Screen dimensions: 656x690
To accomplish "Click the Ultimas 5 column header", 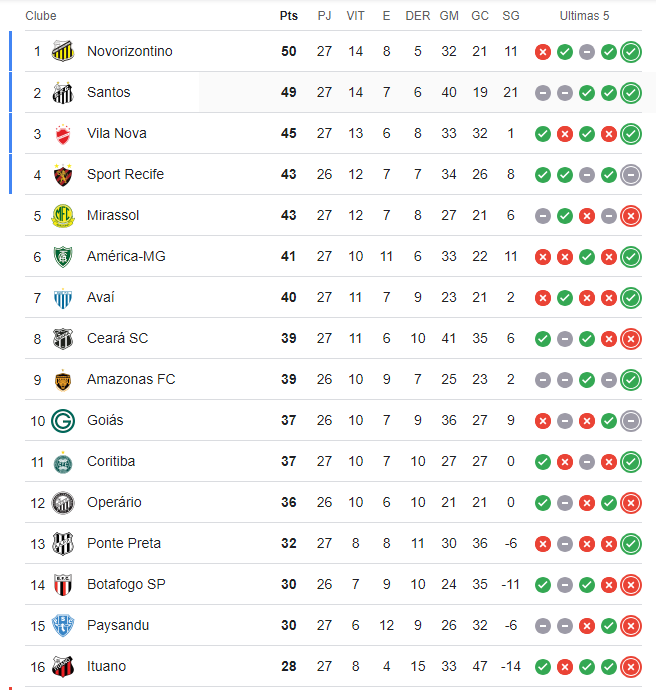I will tap(584, 16).
